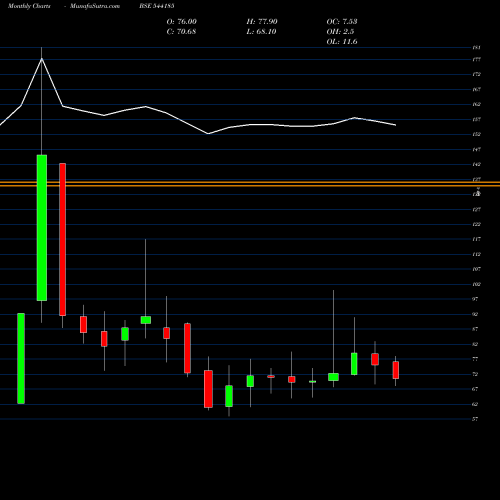Click the orange horizontal price level line
Screen dimensions: 500x500
point(250,184)
